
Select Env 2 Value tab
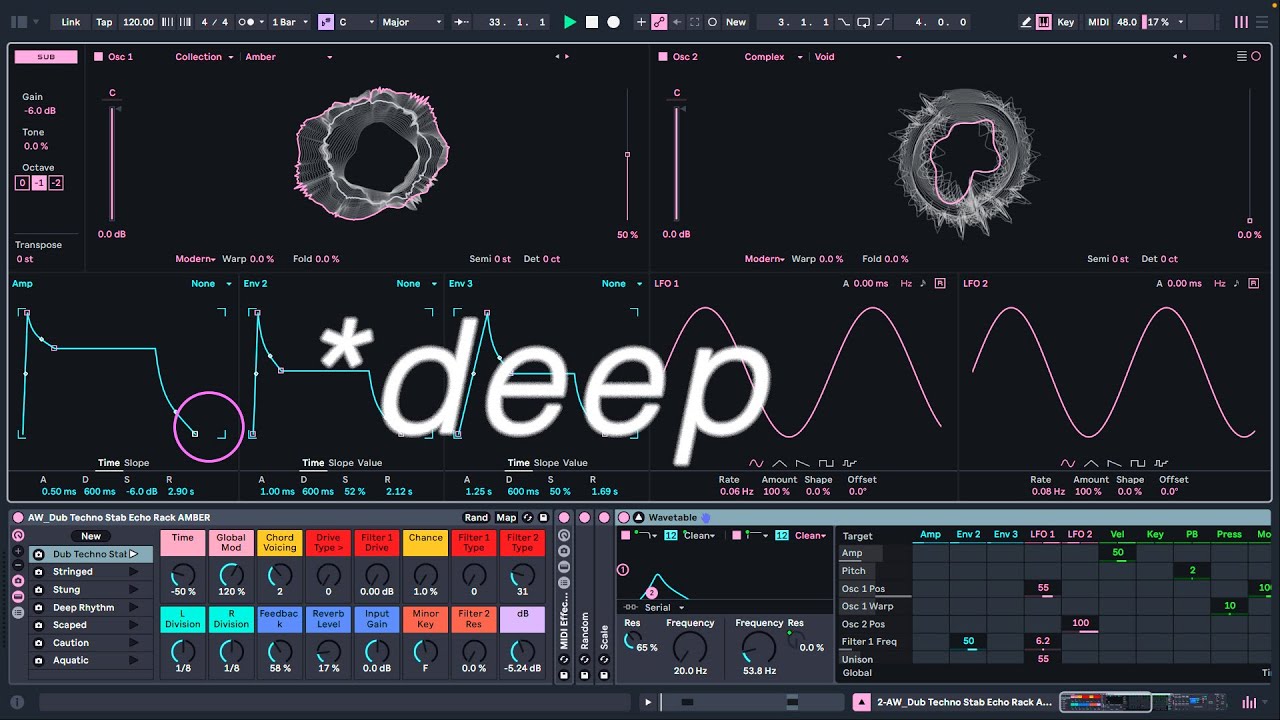pos(370,463)
